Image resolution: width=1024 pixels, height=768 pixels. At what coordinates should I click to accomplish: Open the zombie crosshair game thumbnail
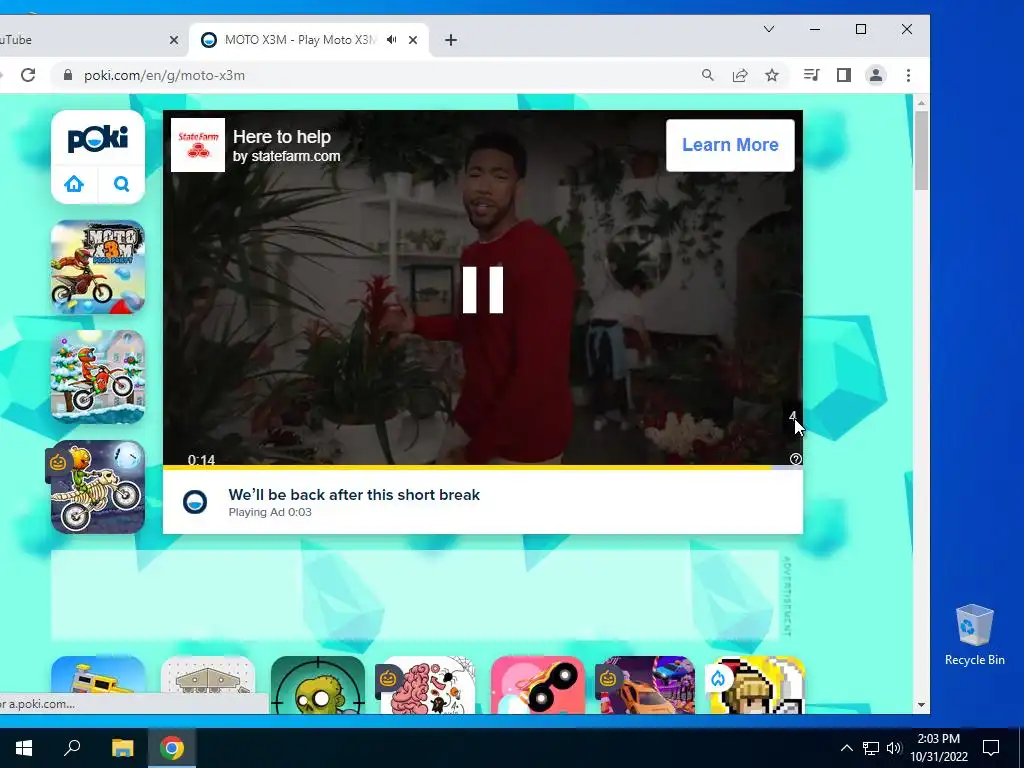[x=318, y=685]
